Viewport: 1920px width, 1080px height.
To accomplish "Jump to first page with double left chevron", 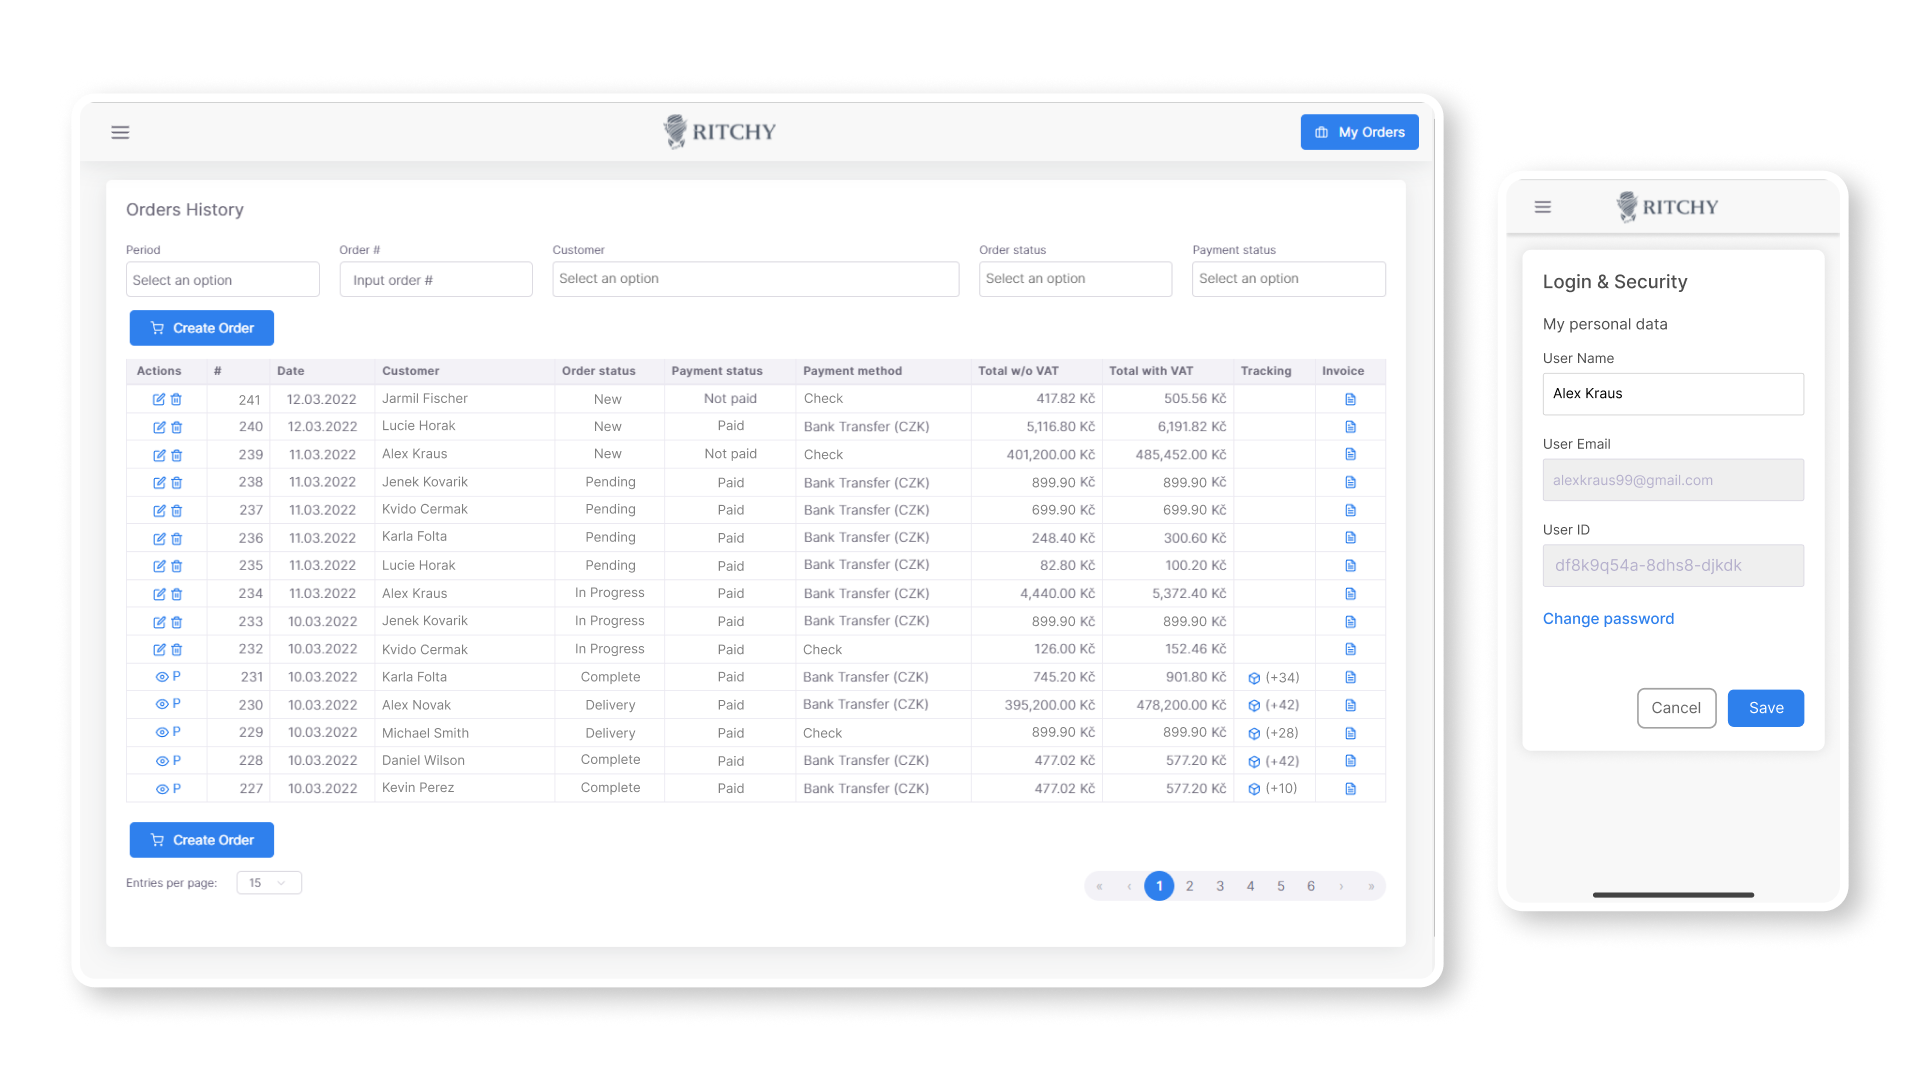I will (x=1099, y=886).
